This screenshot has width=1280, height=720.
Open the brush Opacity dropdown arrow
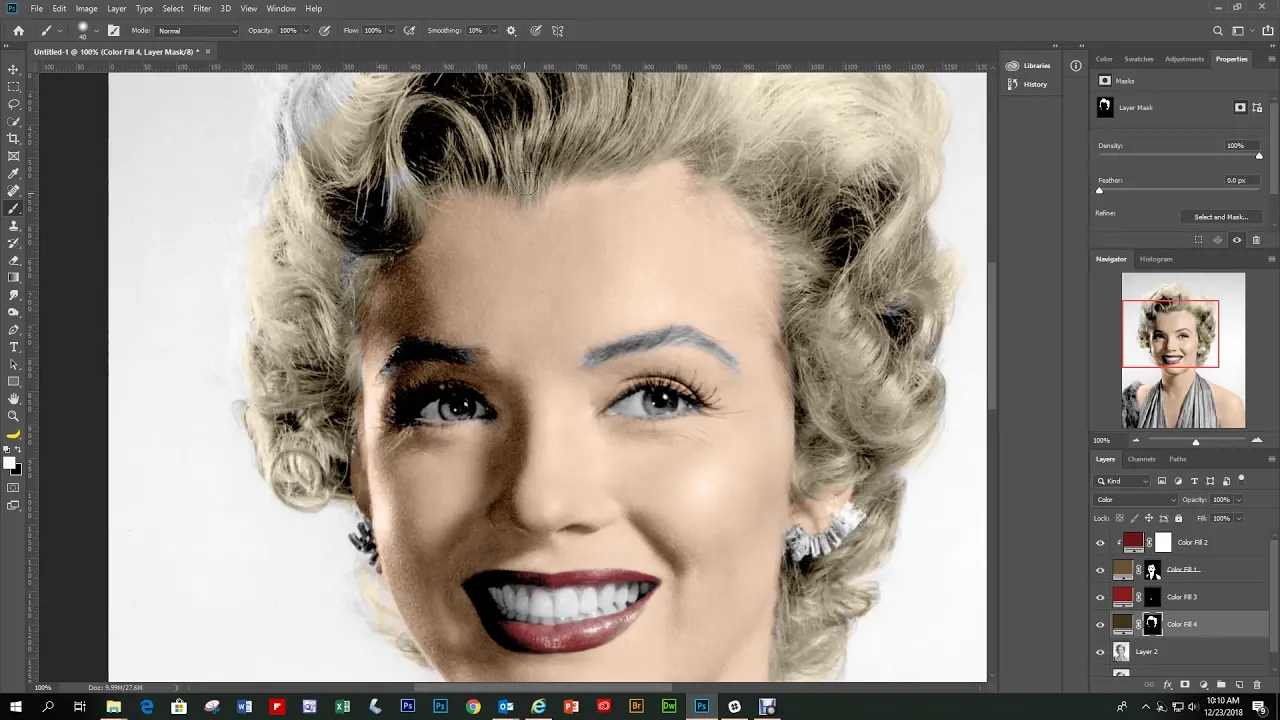tap(306, 31)
